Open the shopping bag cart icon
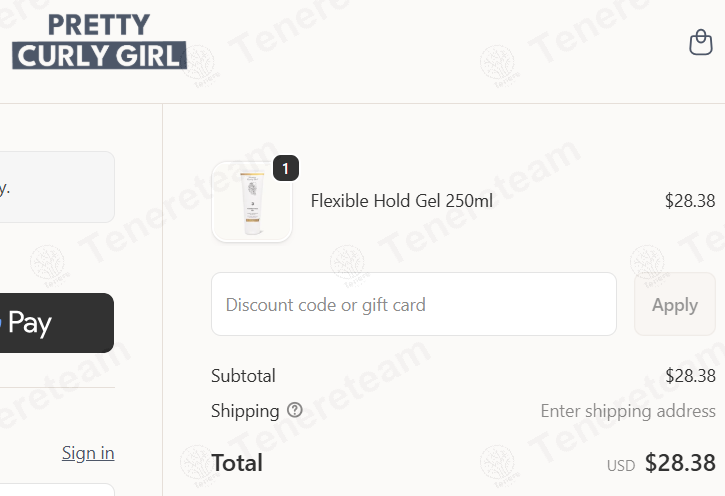Screen dimensions: 725x496 [701, 43]
